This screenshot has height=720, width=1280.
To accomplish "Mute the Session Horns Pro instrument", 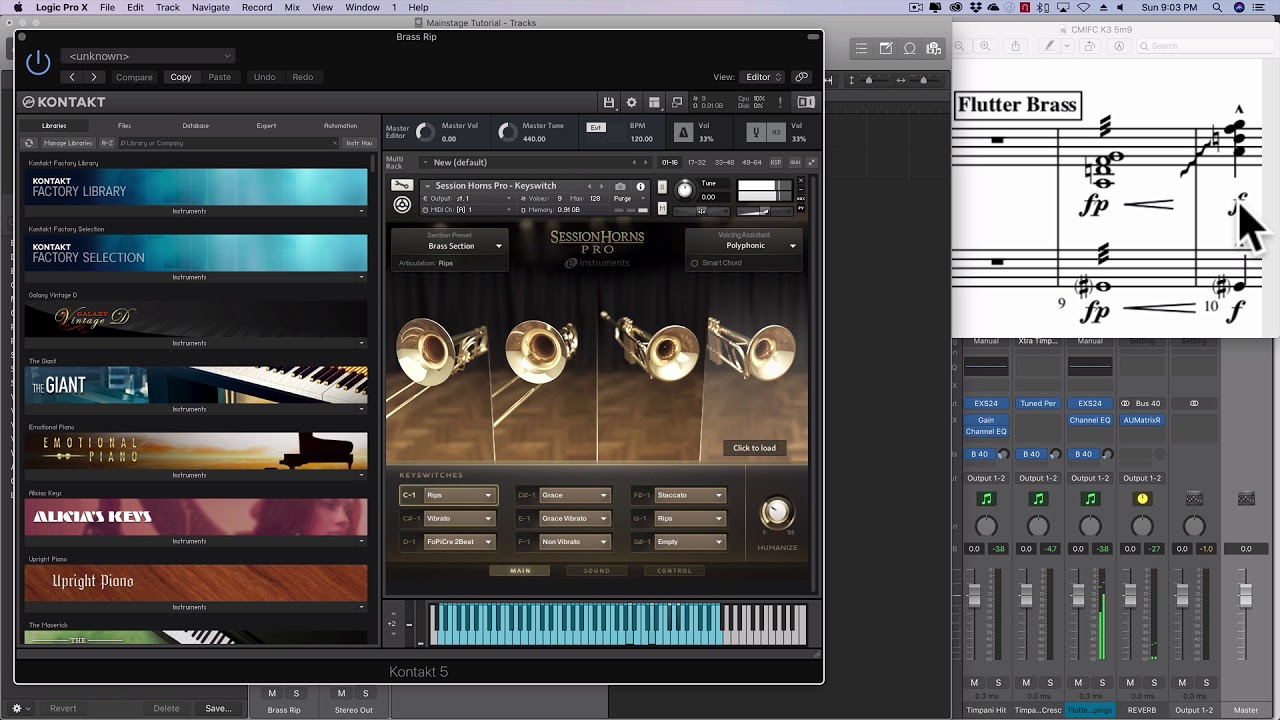I will point(662,208).
